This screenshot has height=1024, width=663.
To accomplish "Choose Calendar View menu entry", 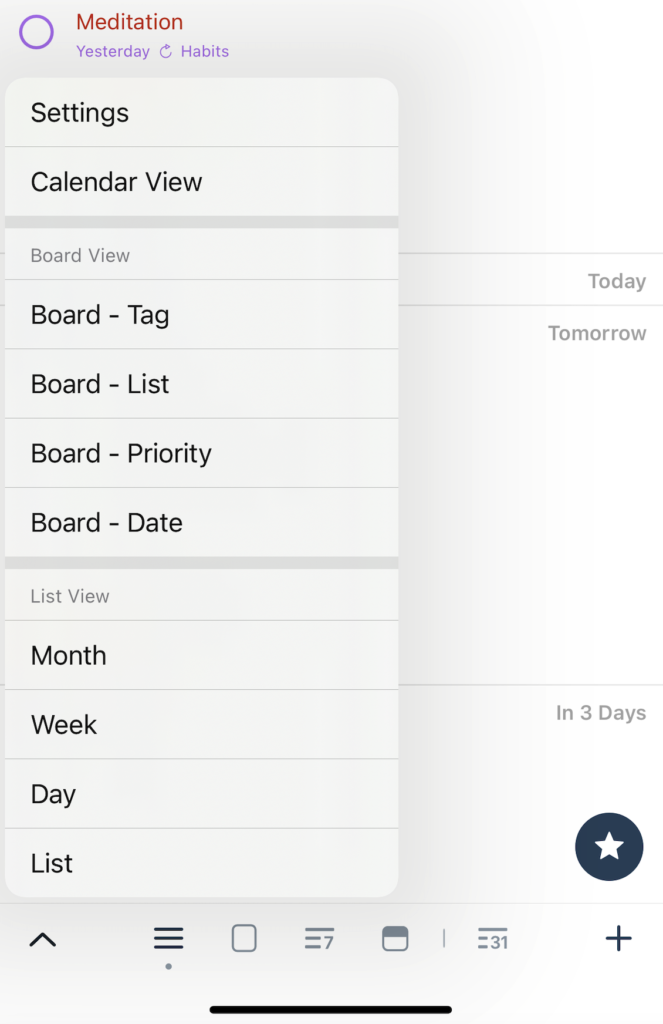I will click(201, 182).
